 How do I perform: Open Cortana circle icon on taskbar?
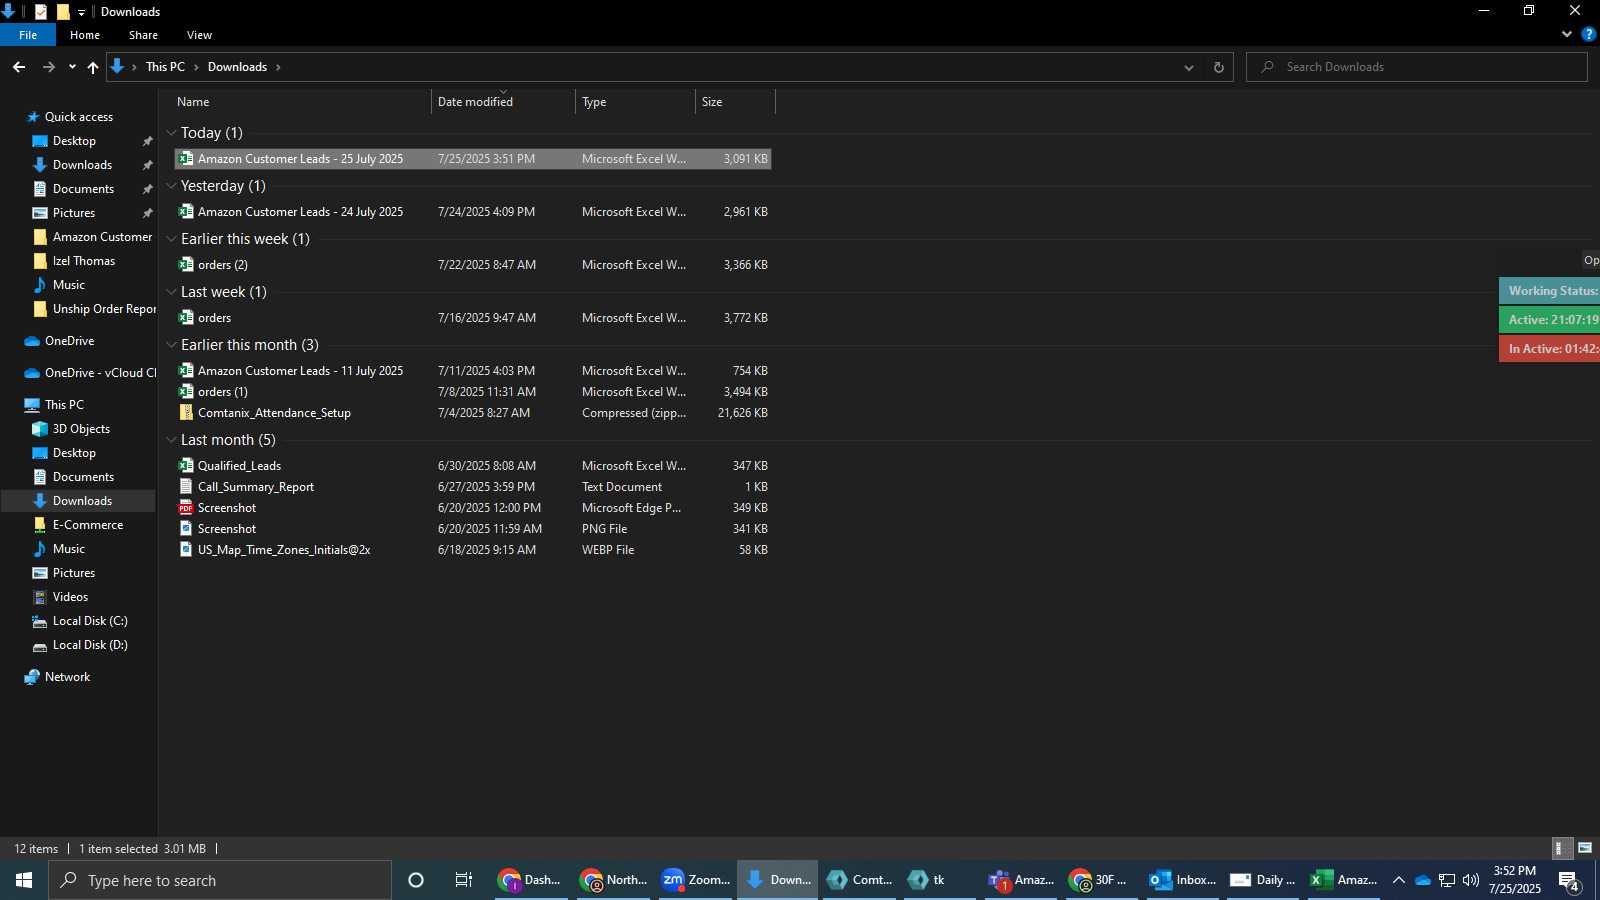coord(416,880)
